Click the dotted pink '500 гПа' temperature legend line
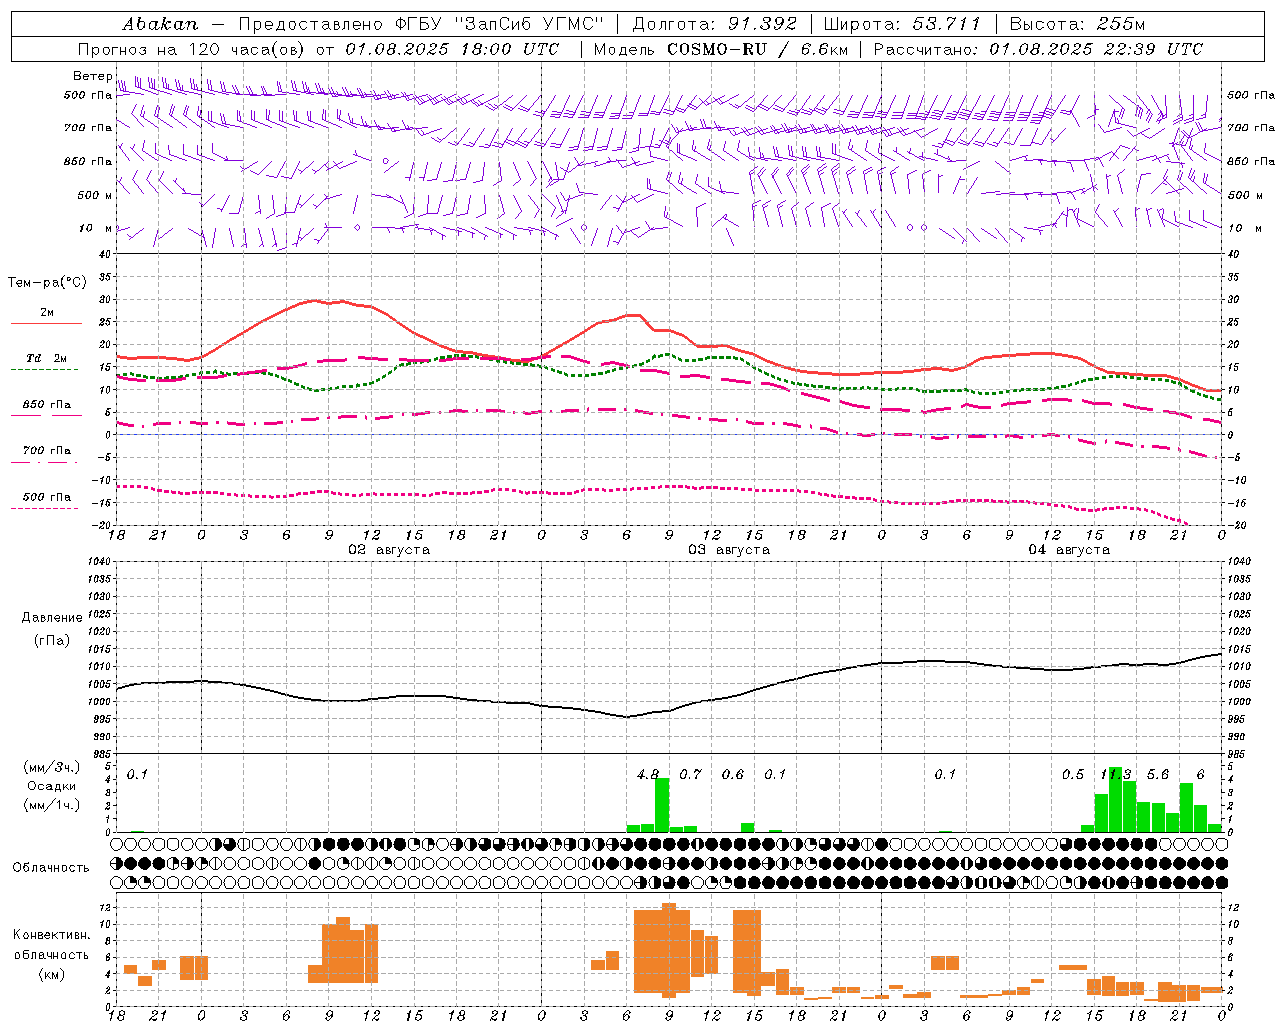Screen dimensions: 1280x1024 tap(46, 508)
